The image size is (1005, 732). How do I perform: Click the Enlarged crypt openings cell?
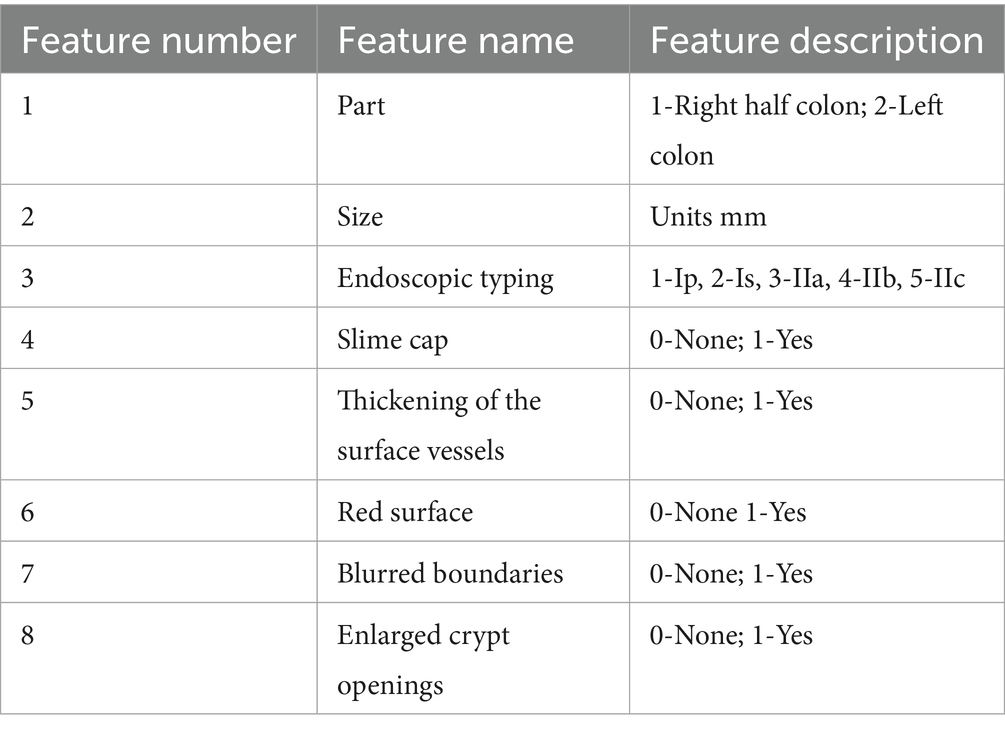click(423, 659)
